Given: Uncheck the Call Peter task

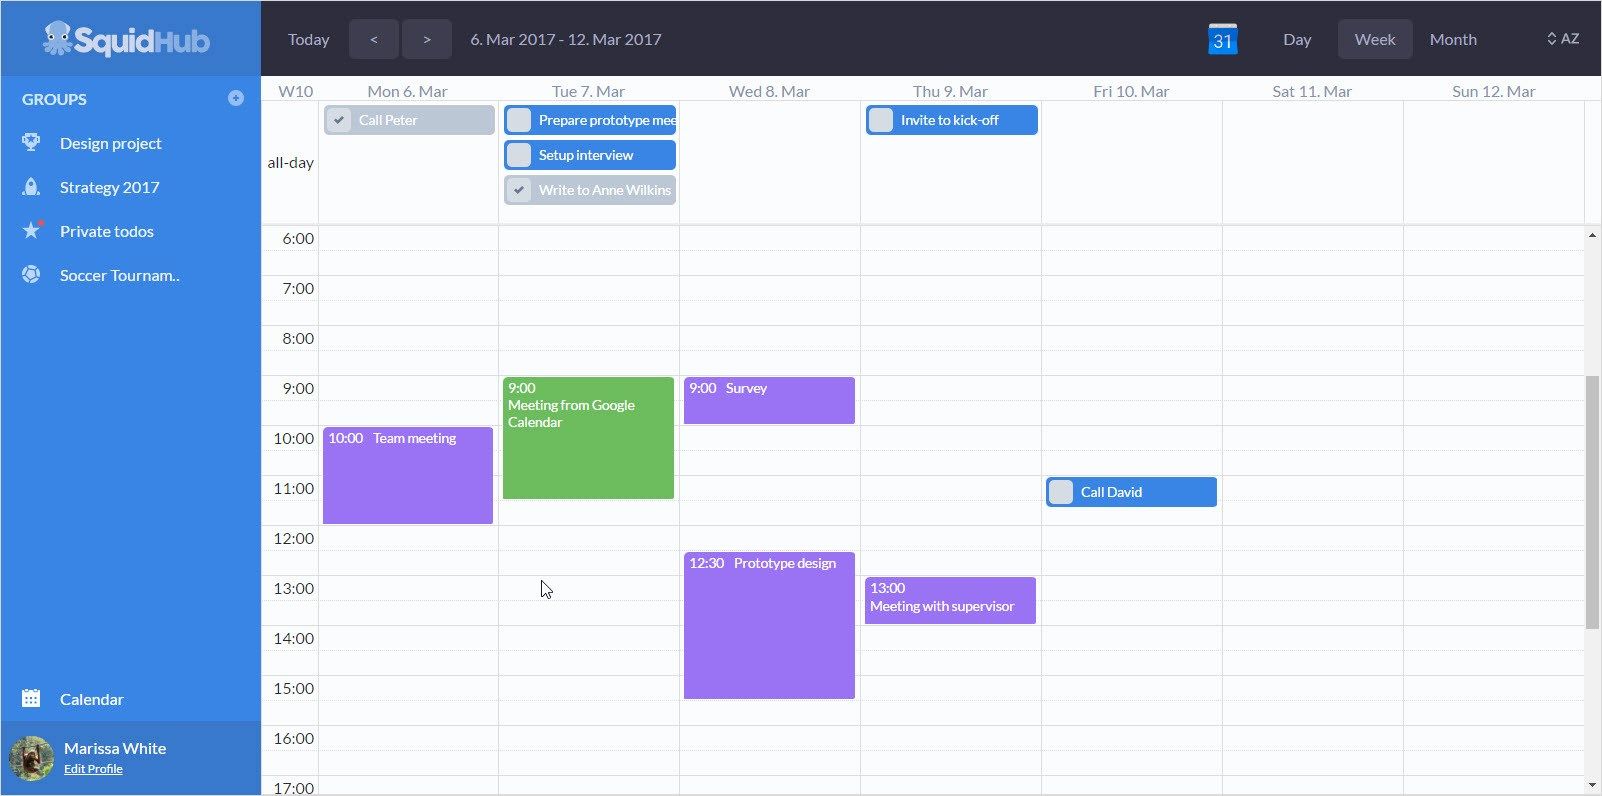Looking at the screenshot, I should [339, 120].
